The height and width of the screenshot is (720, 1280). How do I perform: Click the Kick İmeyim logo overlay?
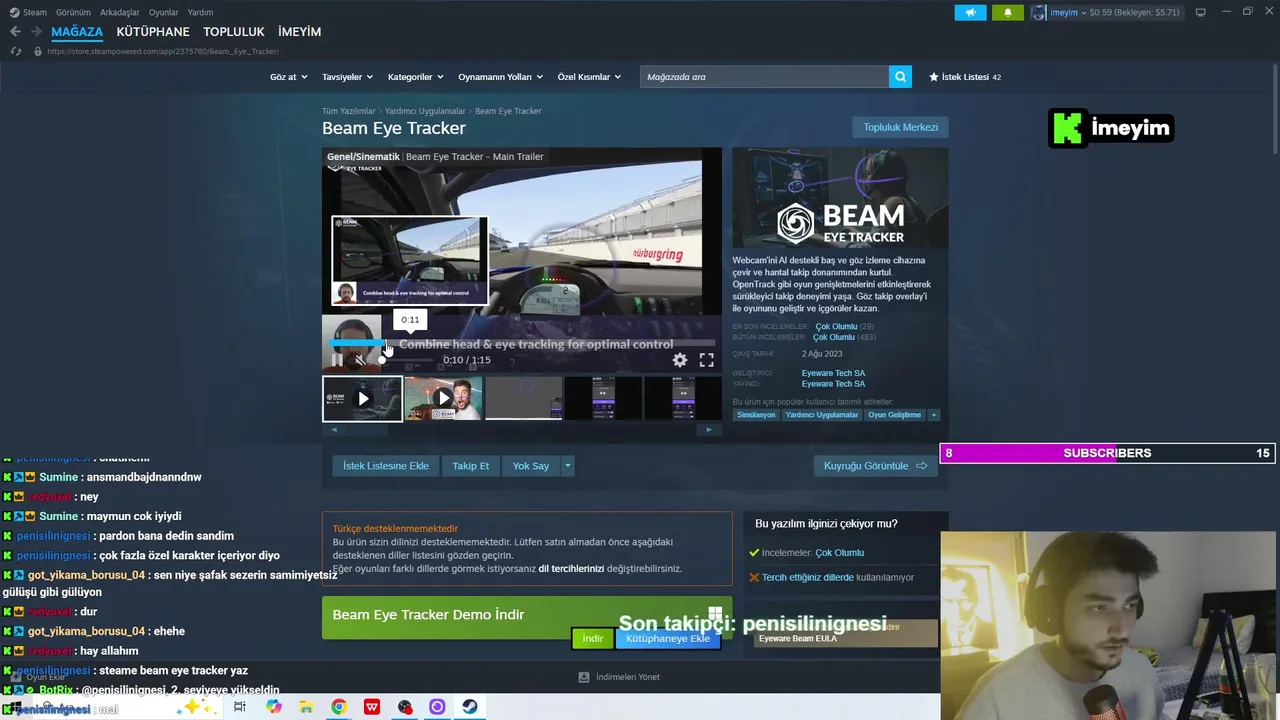[1110, 128]
